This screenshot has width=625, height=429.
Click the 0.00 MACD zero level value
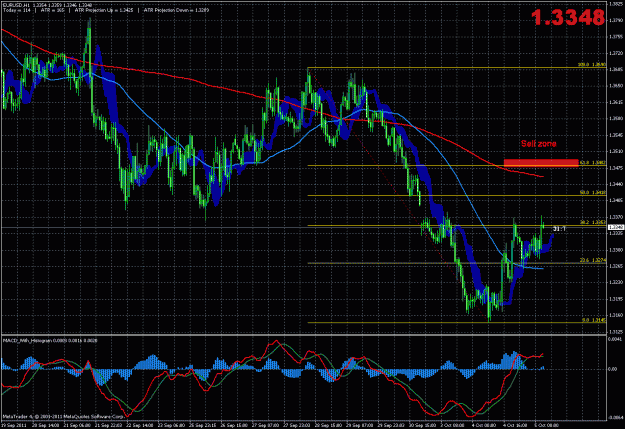(x=612, y=369)
